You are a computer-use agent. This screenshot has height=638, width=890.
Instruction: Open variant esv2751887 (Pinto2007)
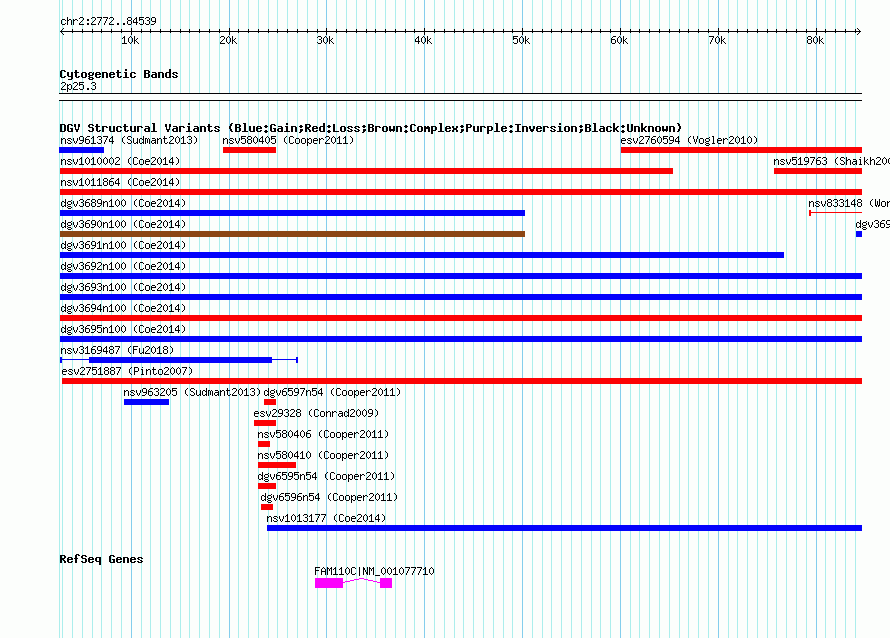pyautogui.click(x=127, y=371)
